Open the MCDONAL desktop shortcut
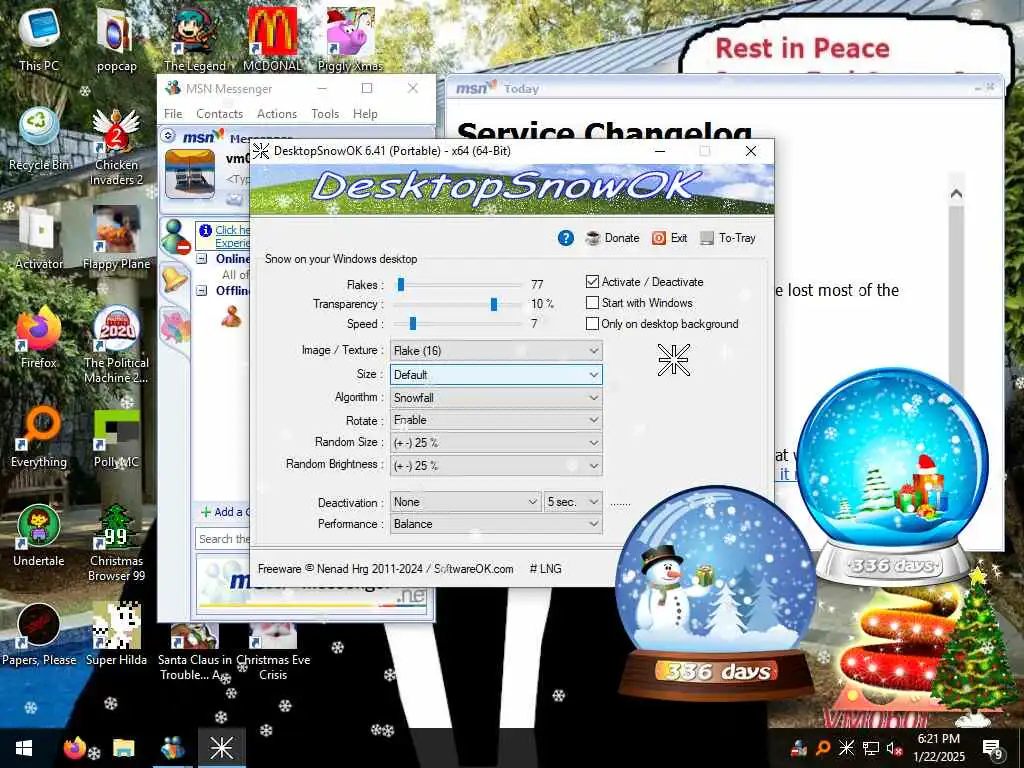The height and width of the screenshot is (768, 1024). point(272,38)
